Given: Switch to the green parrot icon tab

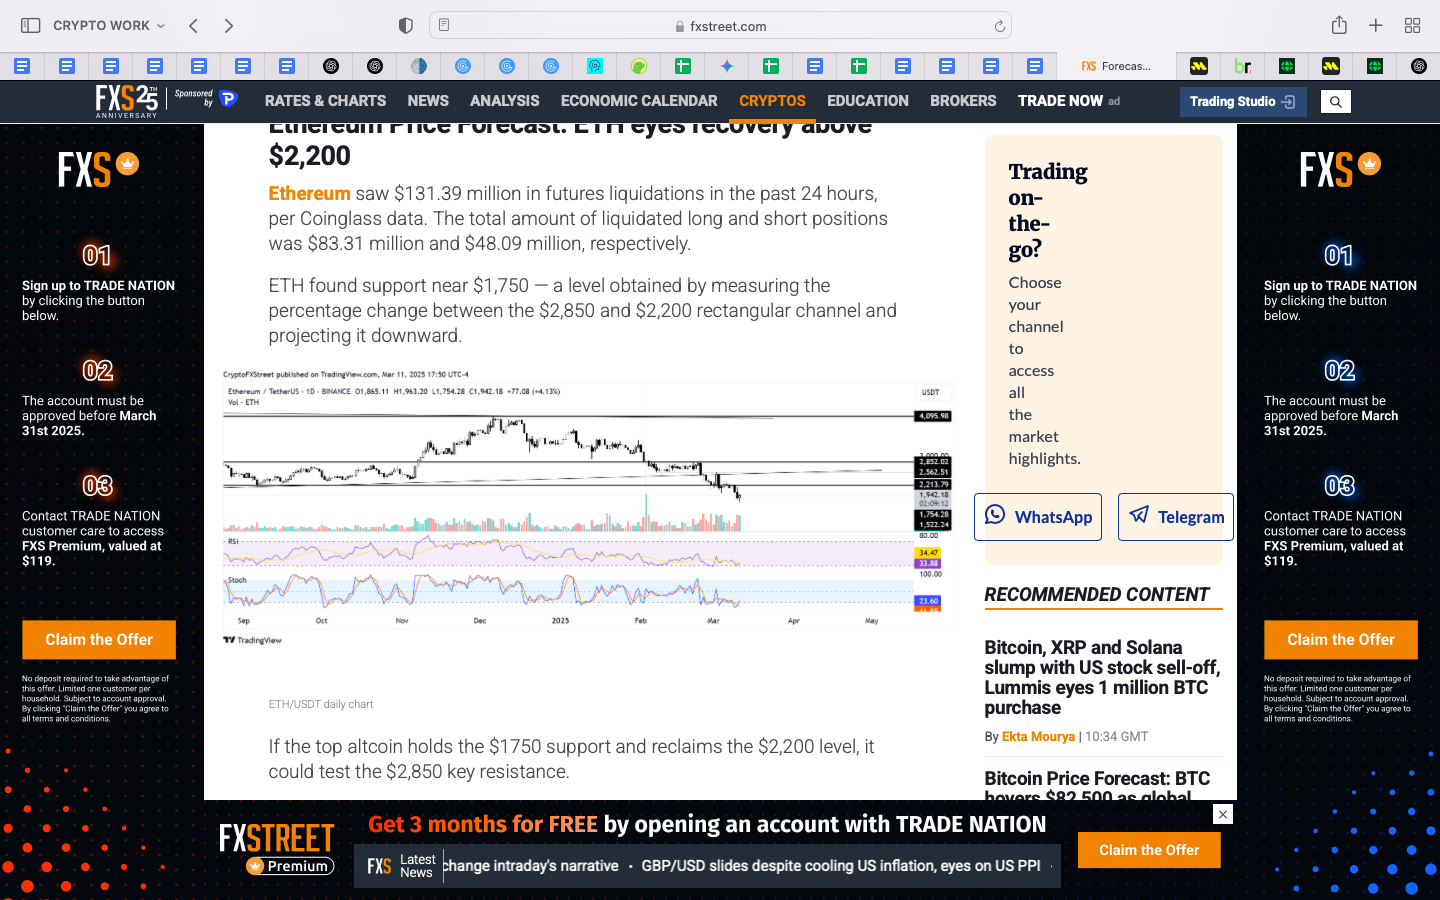Looking at the screenshot, I should (639, 66).
